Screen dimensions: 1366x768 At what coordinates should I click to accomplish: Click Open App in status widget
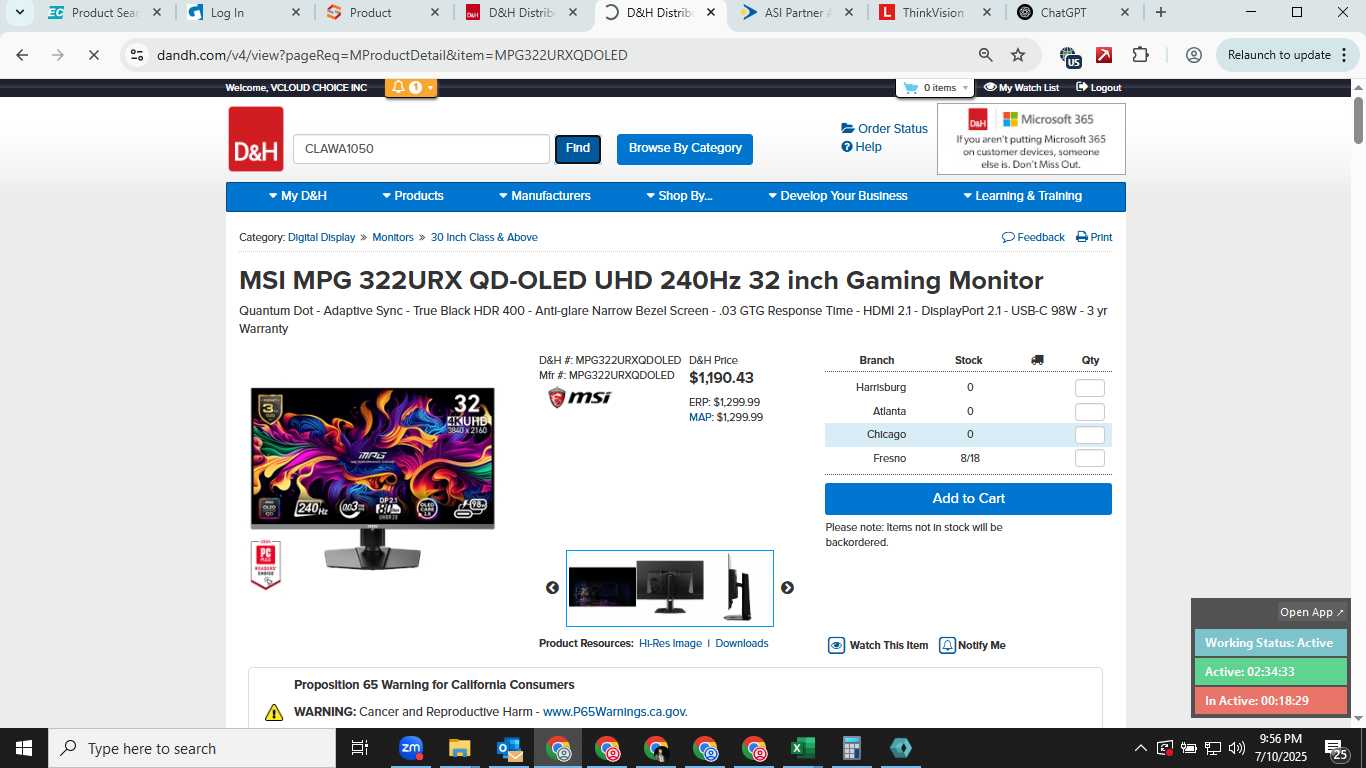point(1312,612)
